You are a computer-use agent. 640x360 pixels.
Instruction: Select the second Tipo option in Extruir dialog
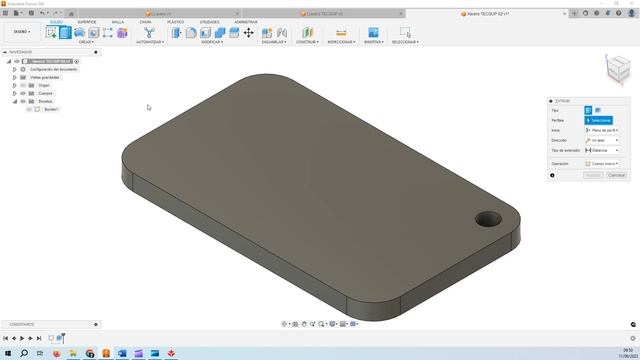point(598,110)
